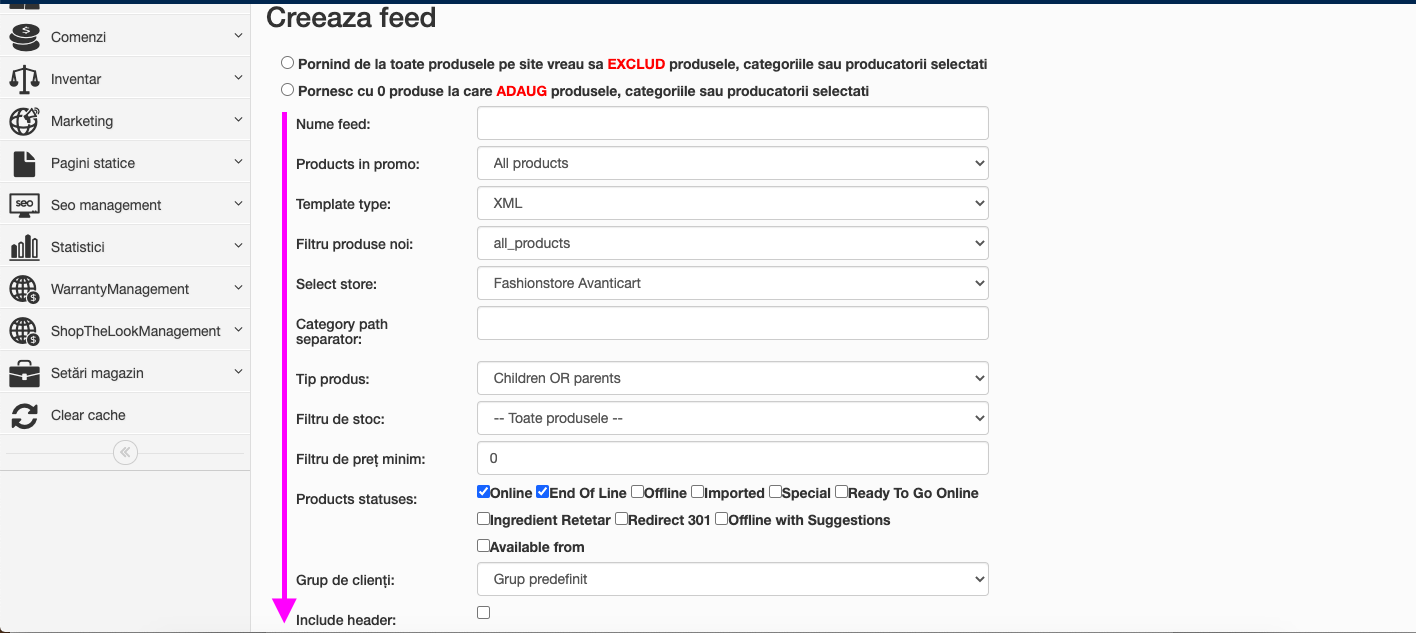Click the Clear cache refresh icon

24,415
